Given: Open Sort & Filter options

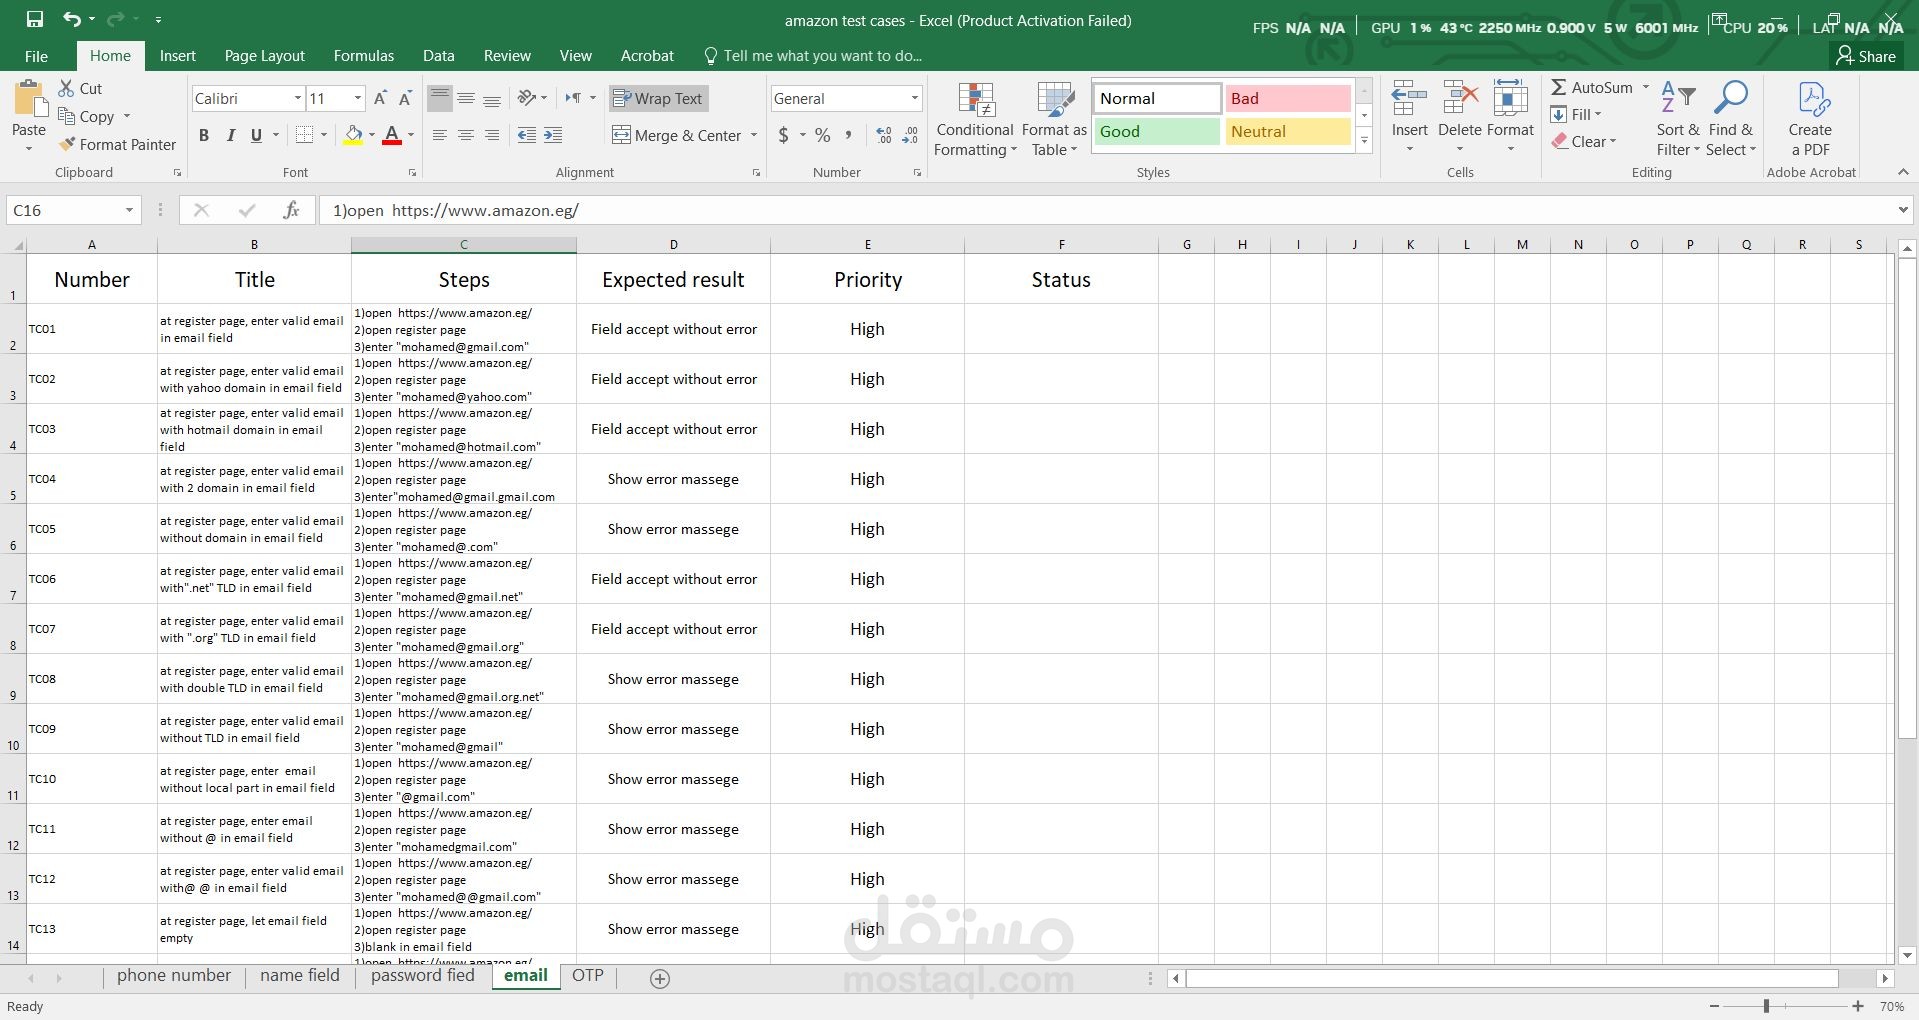Looking at the screenshot, I should (x=1677, y=119).
